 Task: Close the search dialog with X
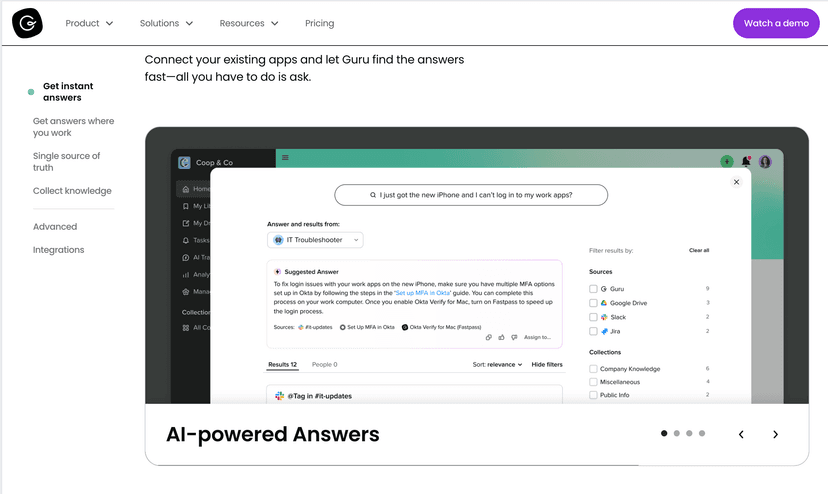point(736,182)
